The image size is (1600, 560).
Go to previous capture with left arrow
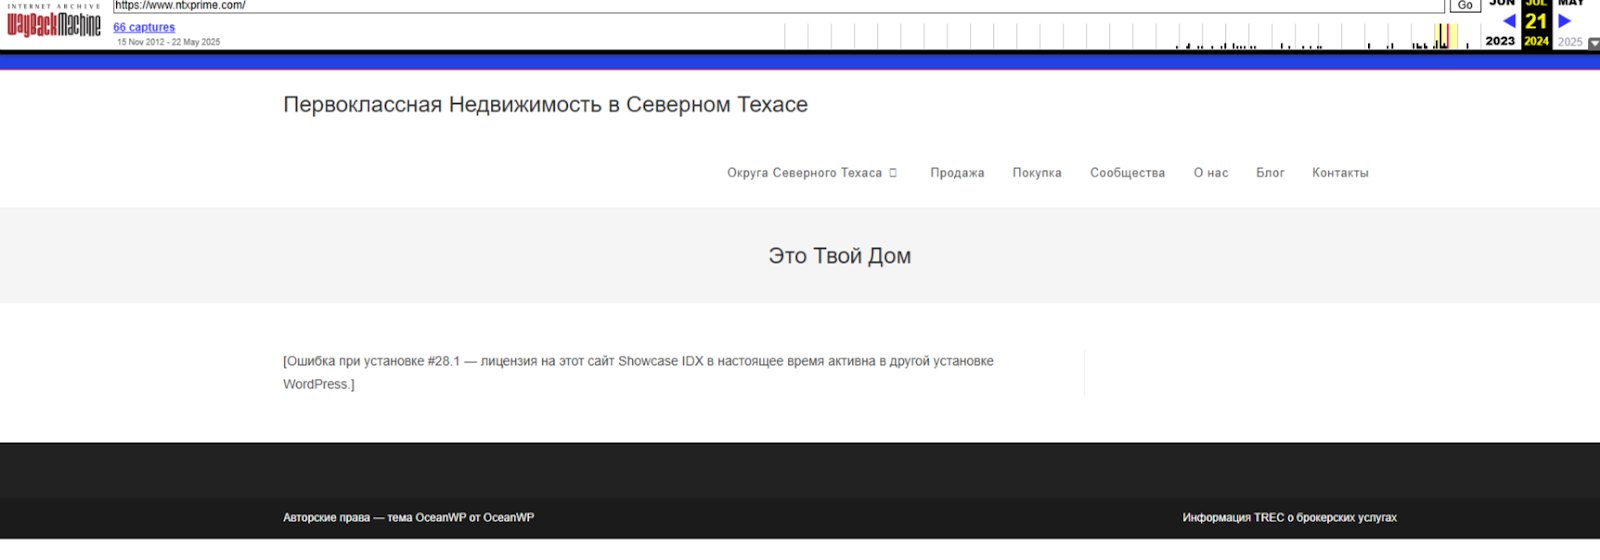(1509, 21)
